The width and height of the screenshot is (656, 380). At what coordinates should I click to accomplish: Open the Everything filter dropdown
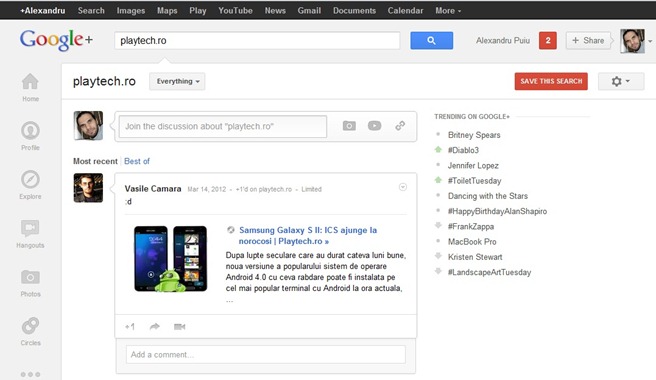coord(177,81)
